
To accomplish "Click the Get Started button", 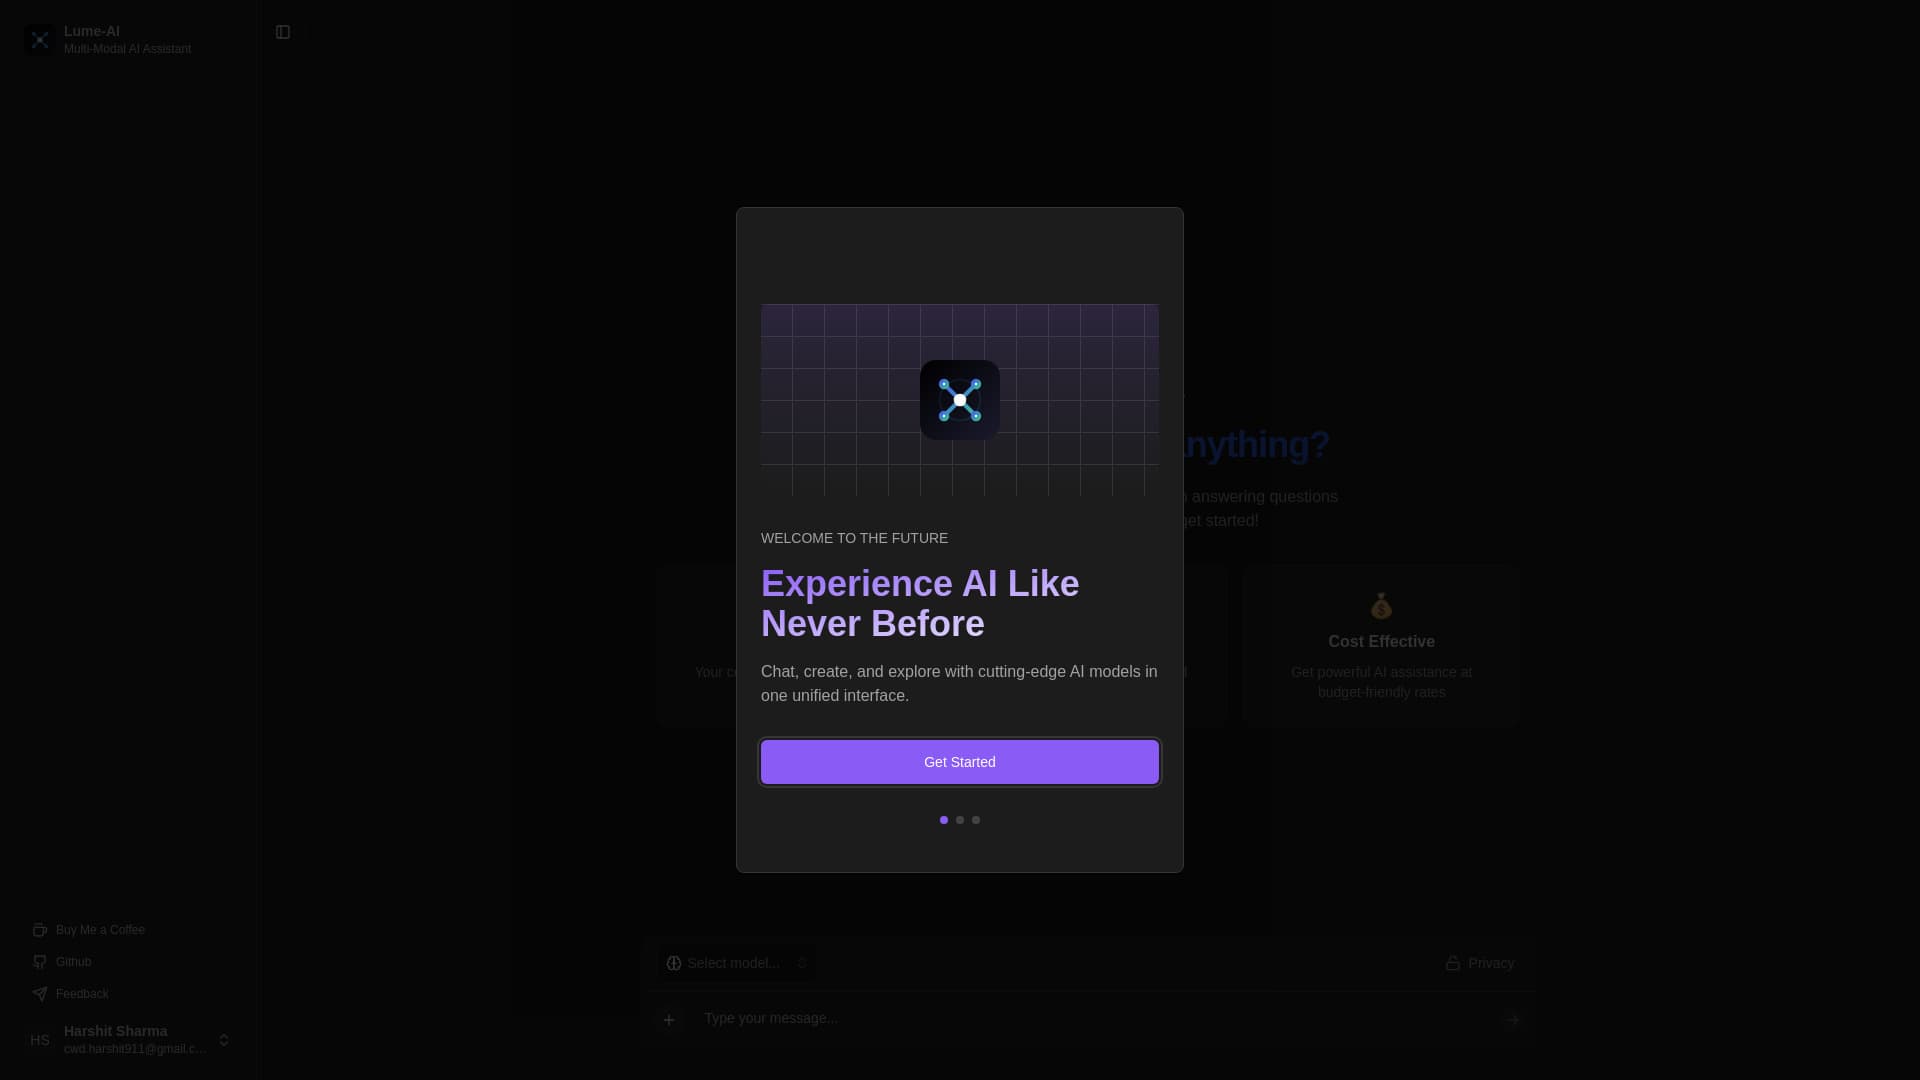I will 959,761.
